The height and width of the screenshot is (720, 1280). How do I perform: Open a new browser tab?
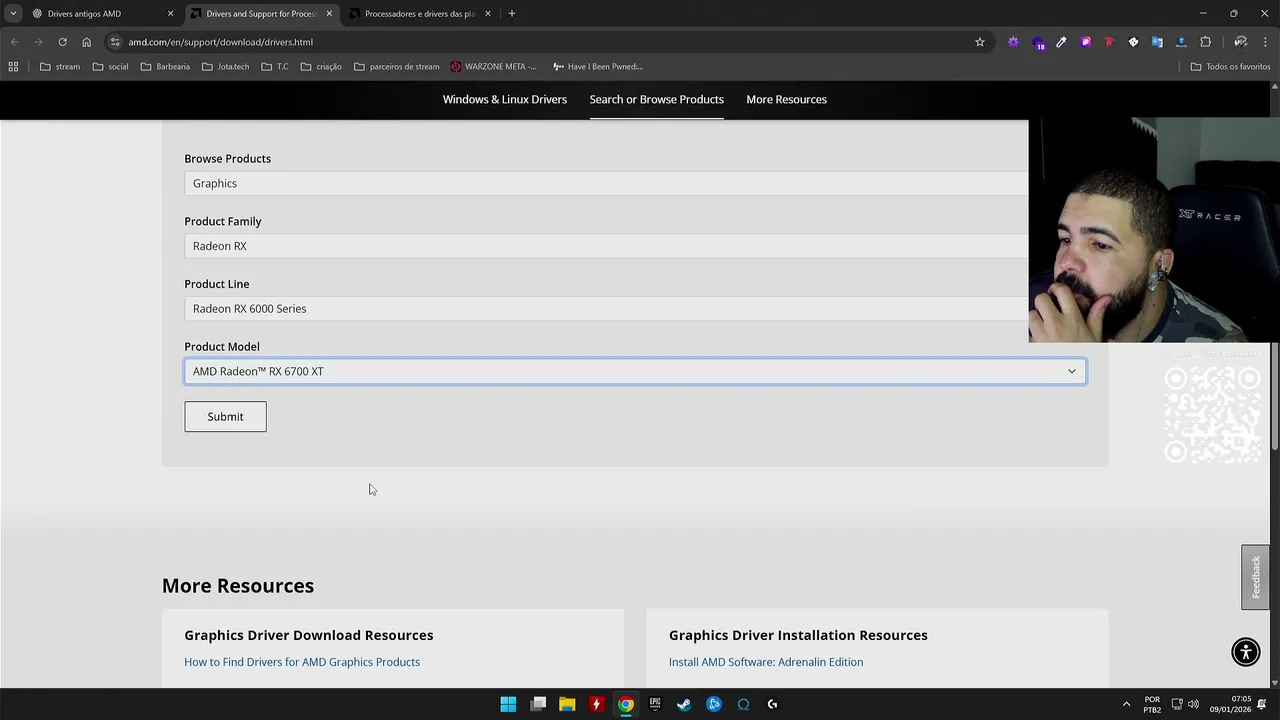pos(511,13)
